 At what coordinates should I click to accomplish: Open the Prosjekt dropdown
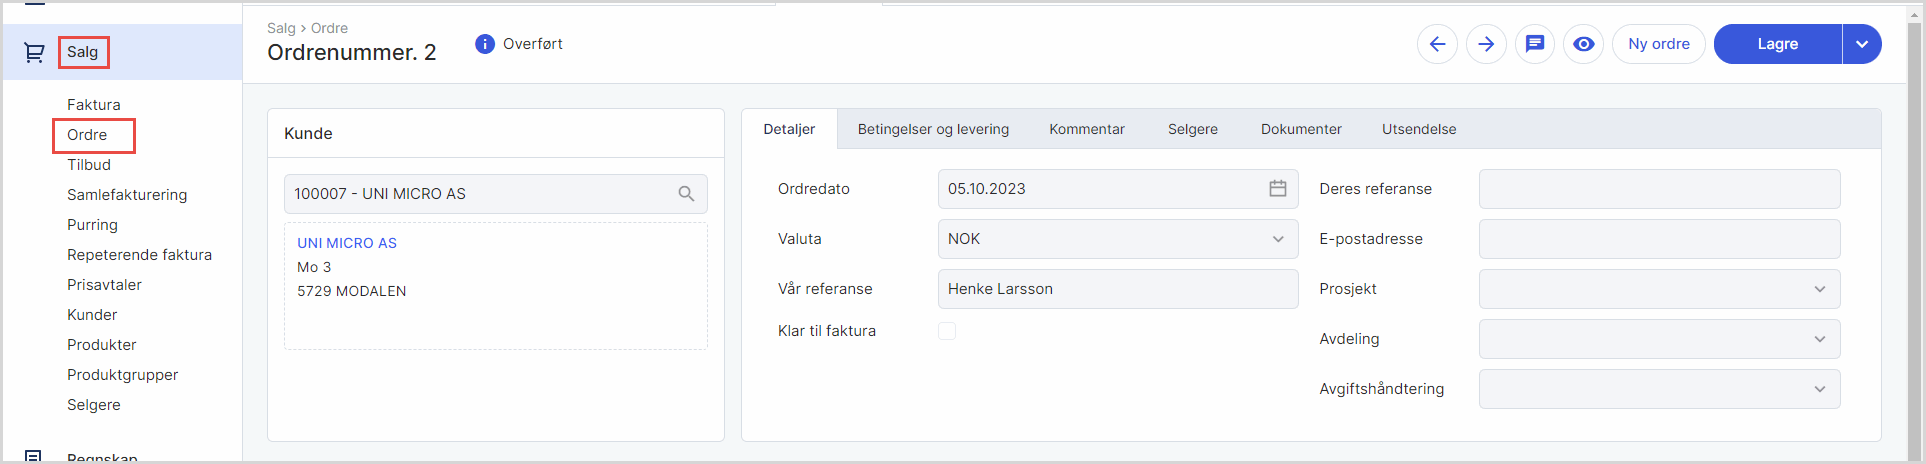(1819, 289)
